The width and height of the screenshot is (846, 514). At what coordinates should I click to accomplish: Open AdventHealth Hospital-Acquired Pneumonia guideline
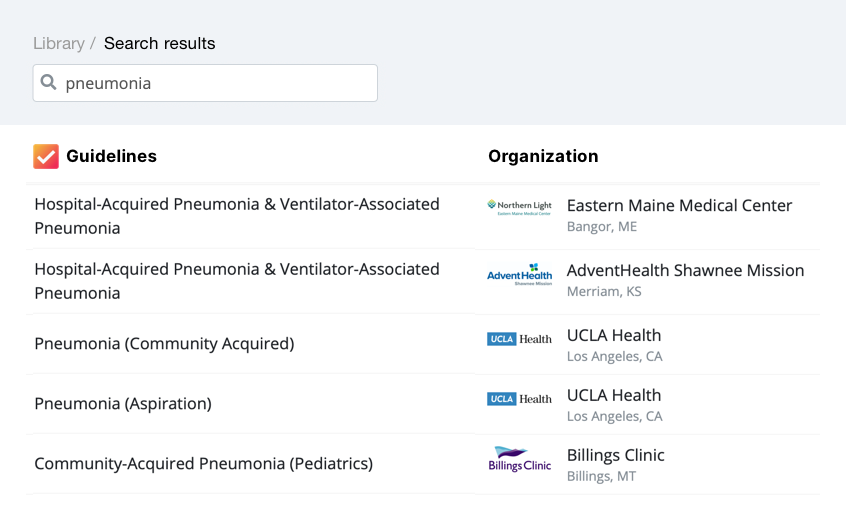tap(237, 281)
